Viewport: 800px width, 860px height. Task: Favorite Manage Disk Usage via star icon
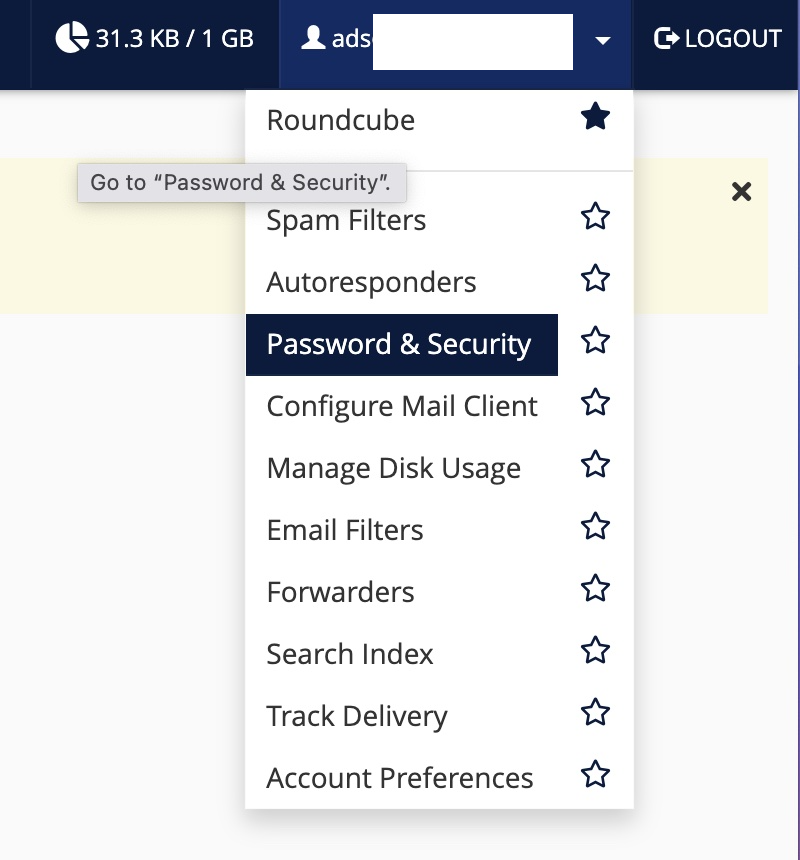pos(595,465)
